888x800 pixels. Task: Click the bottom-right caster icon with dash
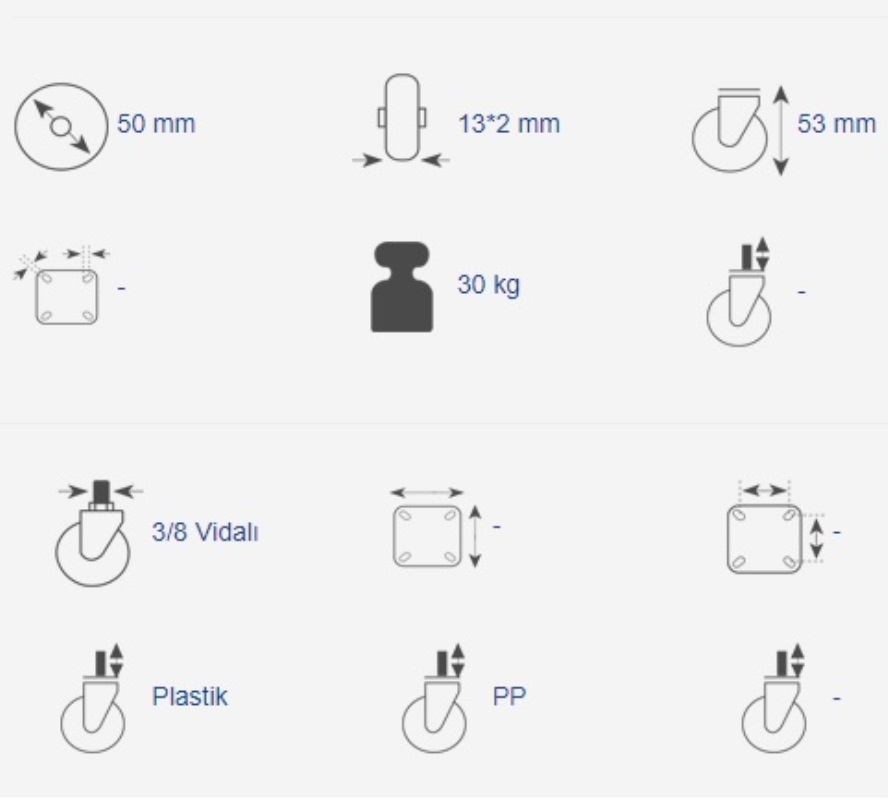tap(774, 698)
